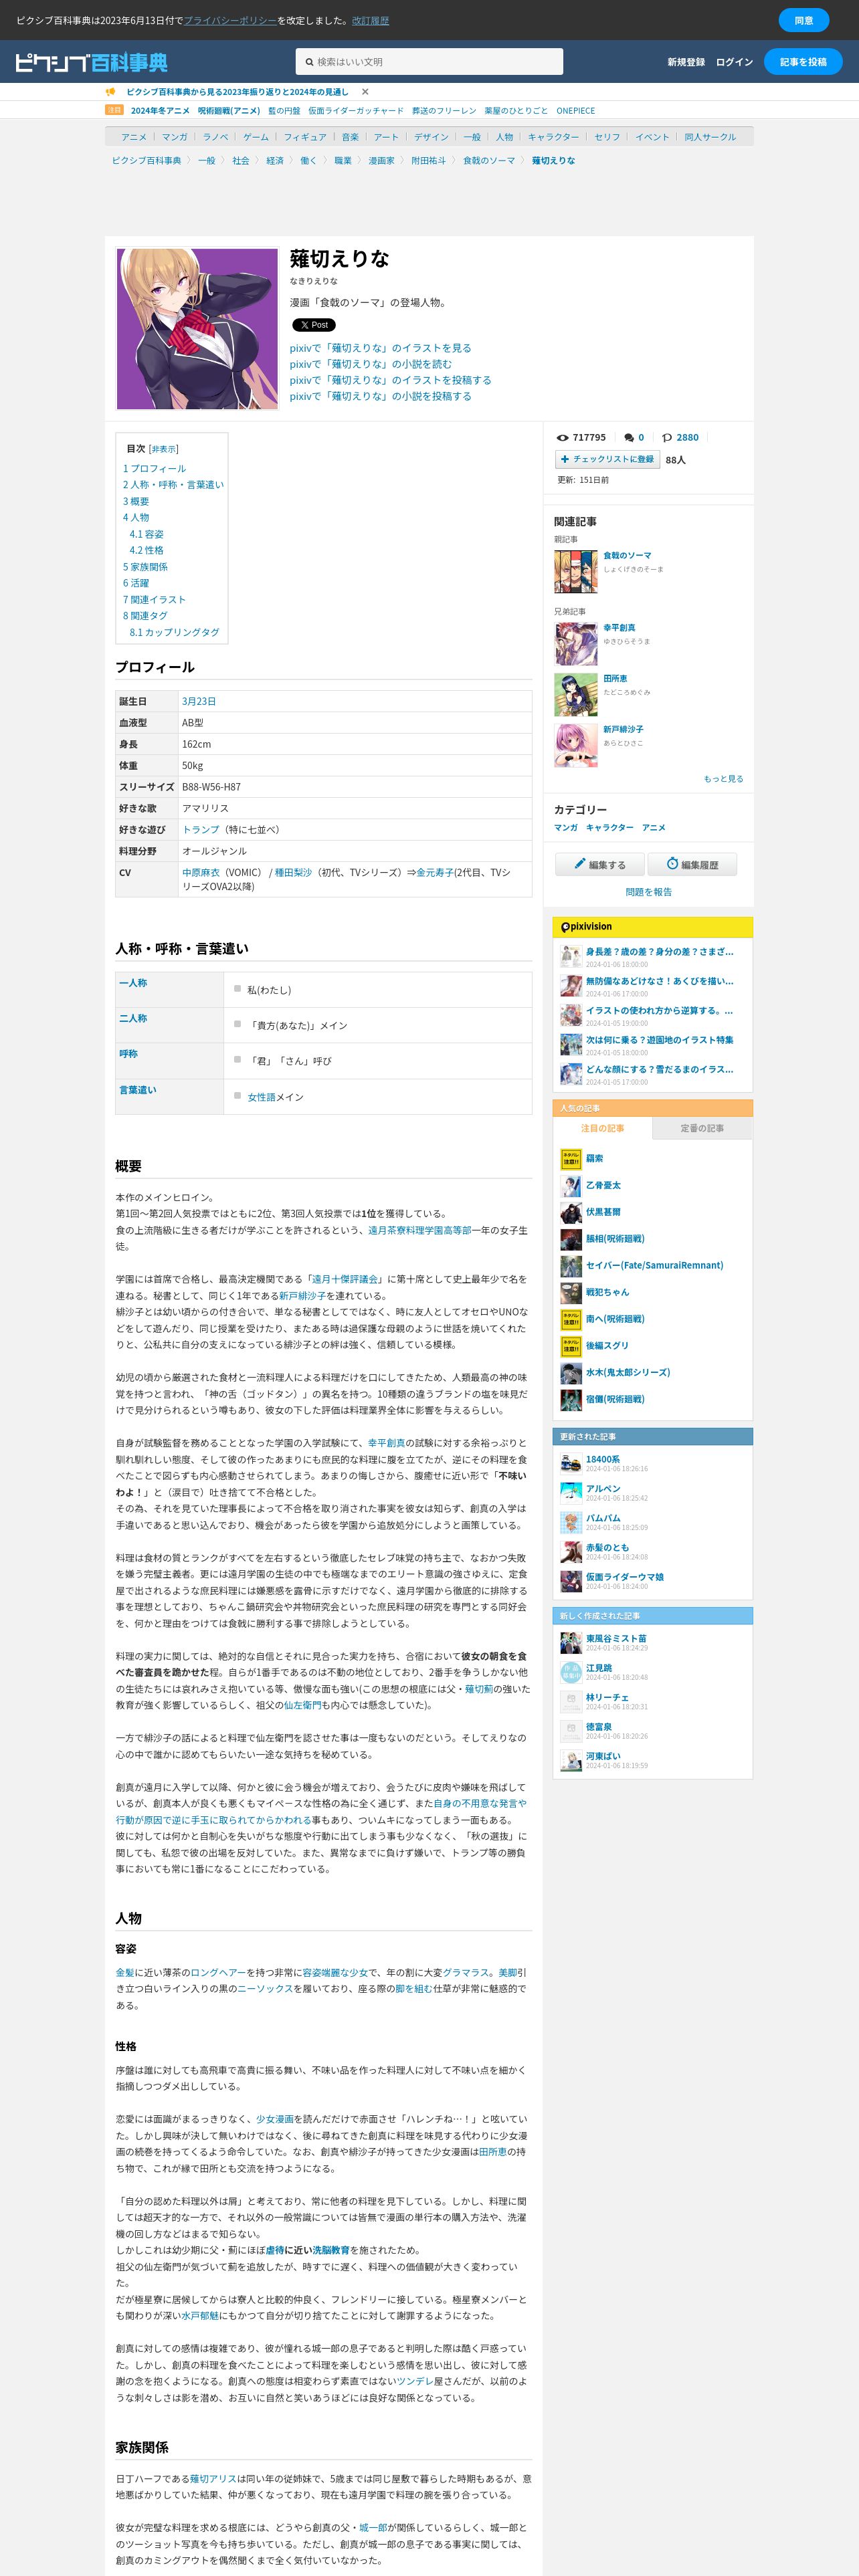This screenshot has width=859, height=2576.
Task: Jump to 8.1 カップリングタグ
Action: pos(174,632)
